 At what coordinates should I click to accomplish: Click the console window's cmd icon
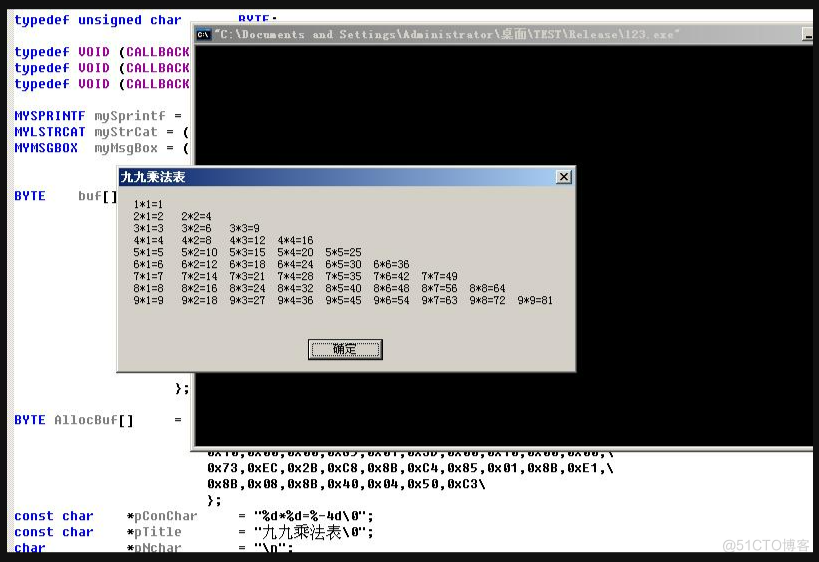(x=203, y=34)
